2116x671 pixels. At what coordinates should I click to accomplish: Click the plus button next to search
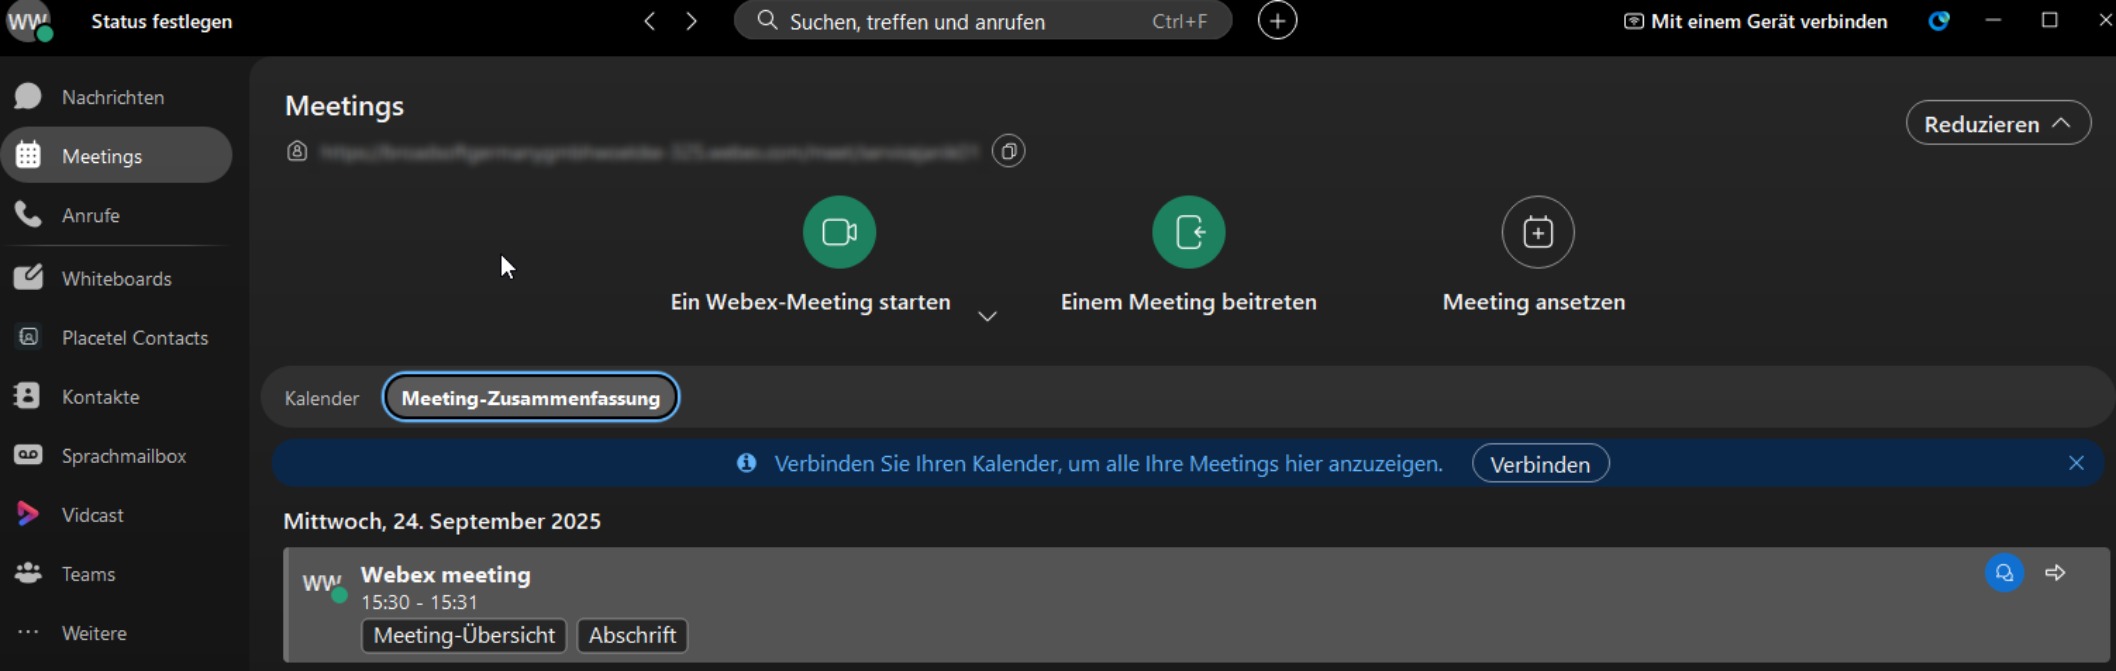point(1277,21)
